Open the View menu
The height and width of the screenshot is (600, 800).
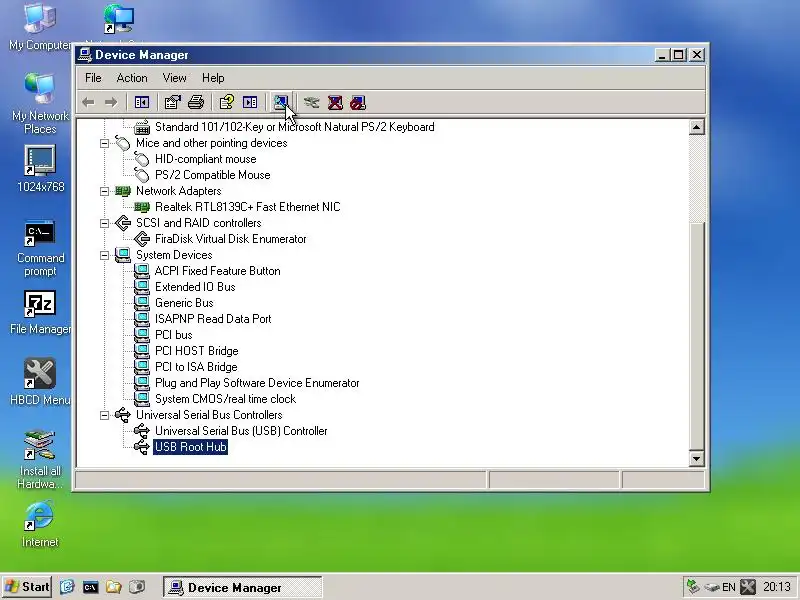pyautogui.click(x=174, y=78)
